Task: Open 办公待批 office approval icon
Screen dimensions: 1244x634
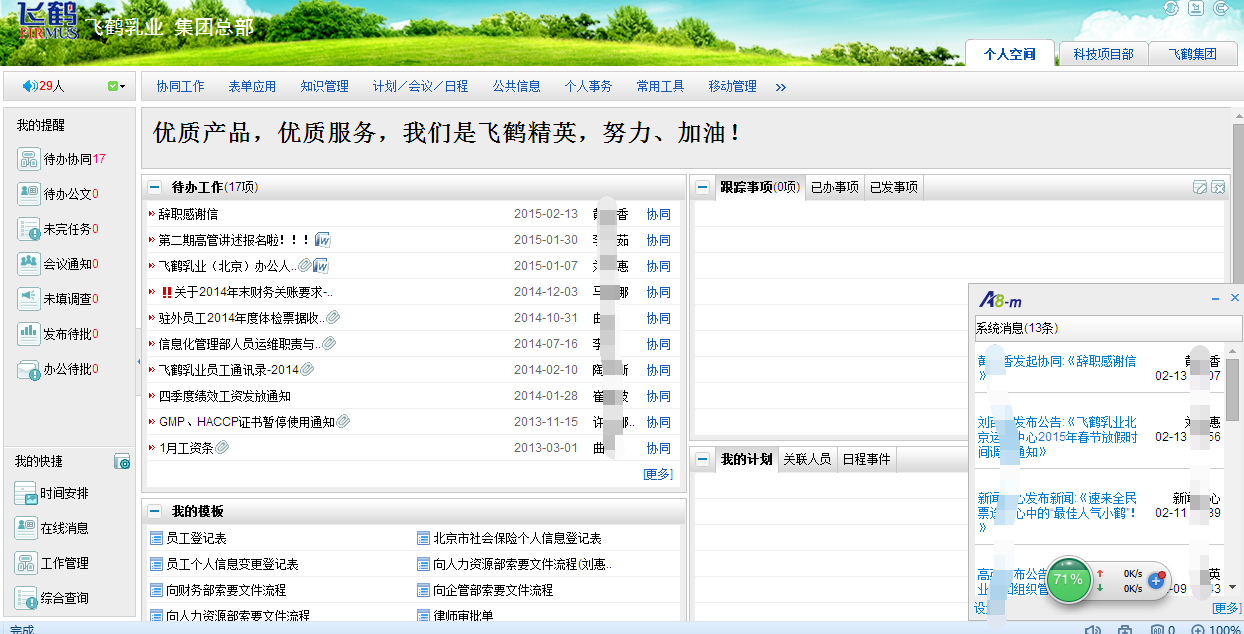Action: click(x=28, y=369)
